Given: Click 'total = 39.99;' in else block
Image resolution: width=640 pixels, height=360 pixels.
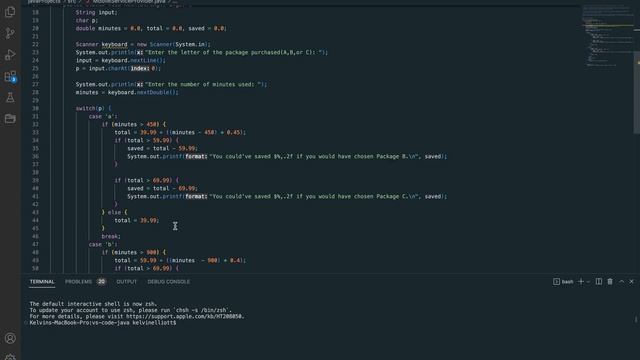Looking at the screenshot, I should [137, 220].
